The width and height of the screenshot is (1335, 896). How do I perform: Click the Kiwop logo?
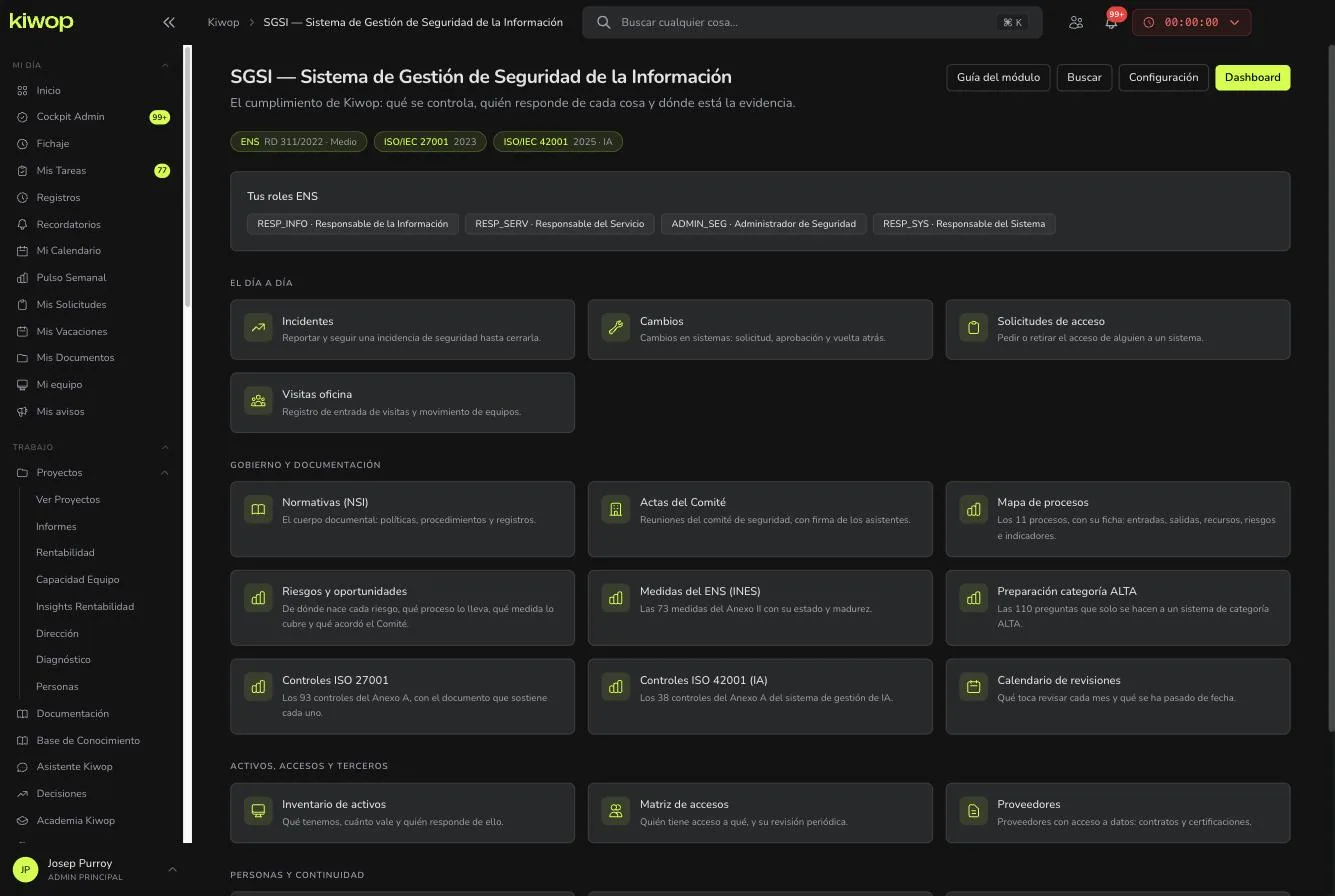(x=41, y=21)
